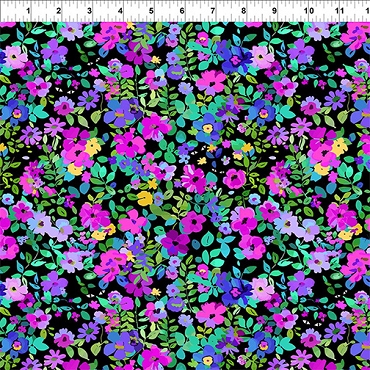Screen dimensions: 370x370
Task: Click the number 6 on the ruler
Action: (182, 11)
